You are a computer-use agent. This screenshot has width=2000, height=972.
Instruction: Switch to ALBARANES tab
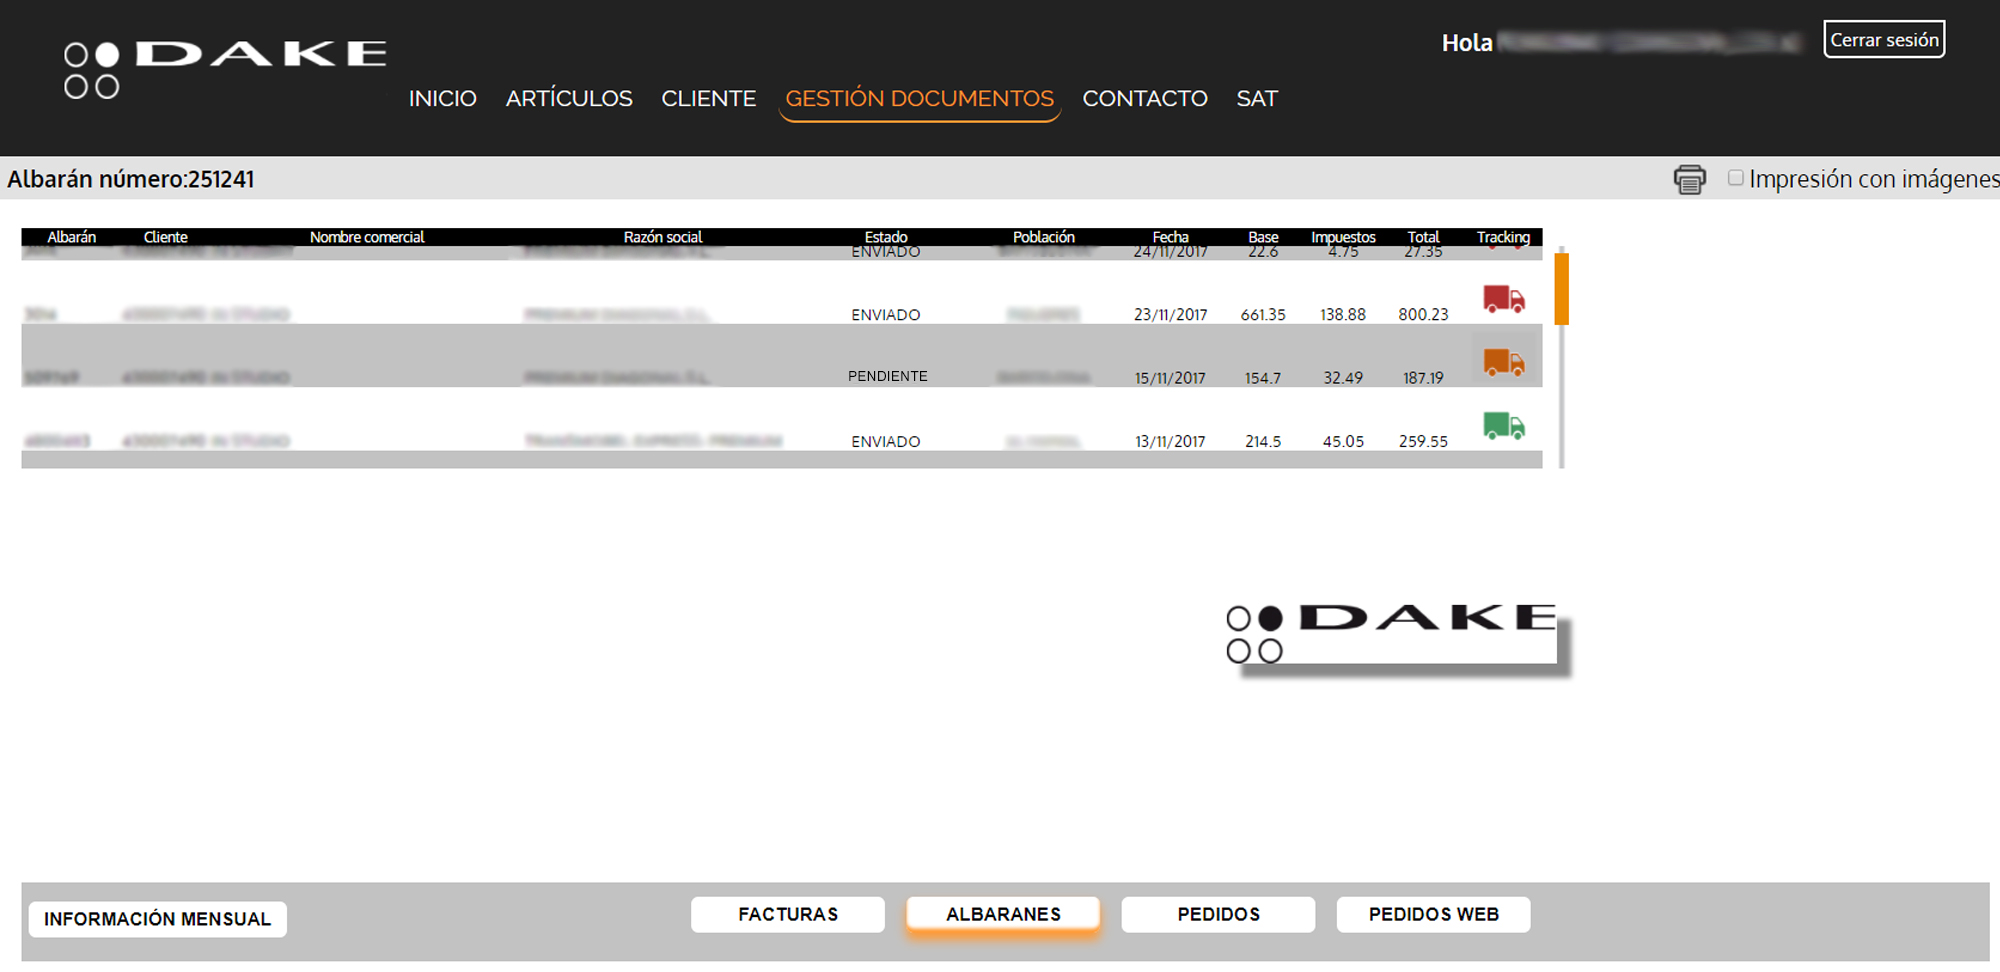(1003, 914)
